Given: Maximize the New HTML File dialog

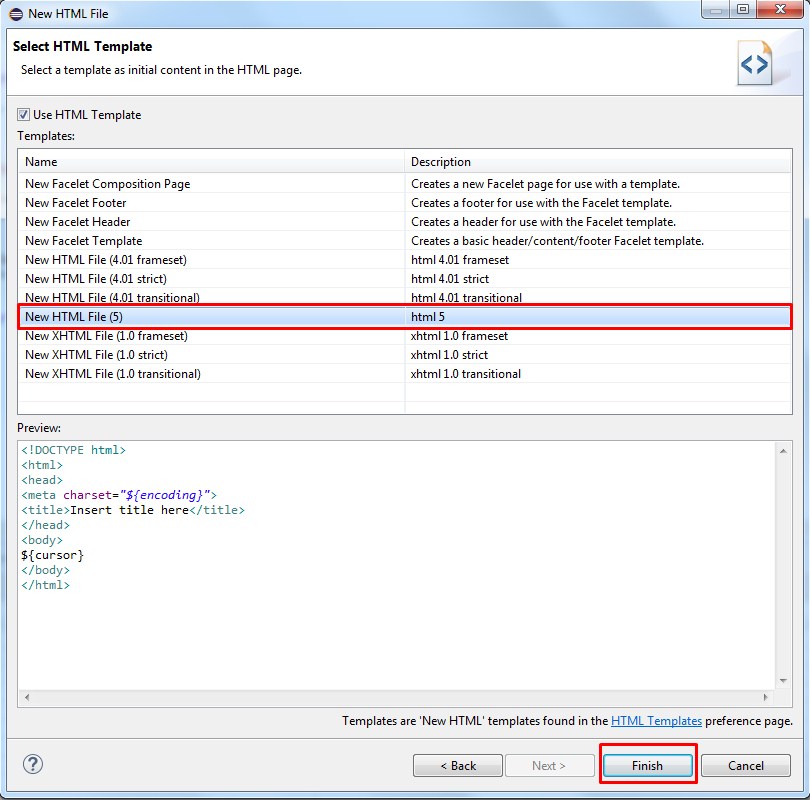Looking at the screenshot, I should [x=743, y=9].
